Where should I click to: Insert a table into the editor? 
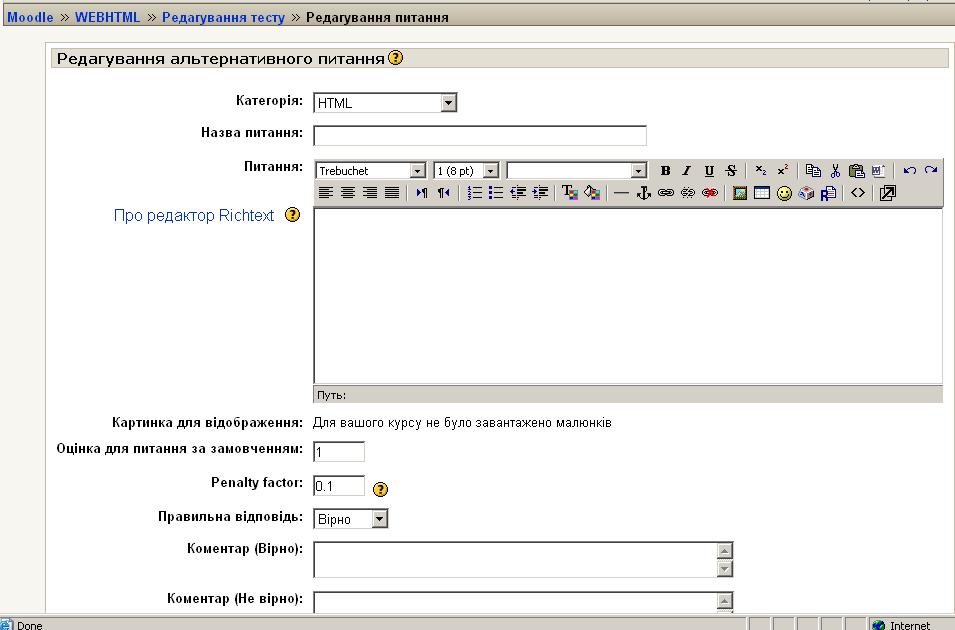[x=762, y=193]
